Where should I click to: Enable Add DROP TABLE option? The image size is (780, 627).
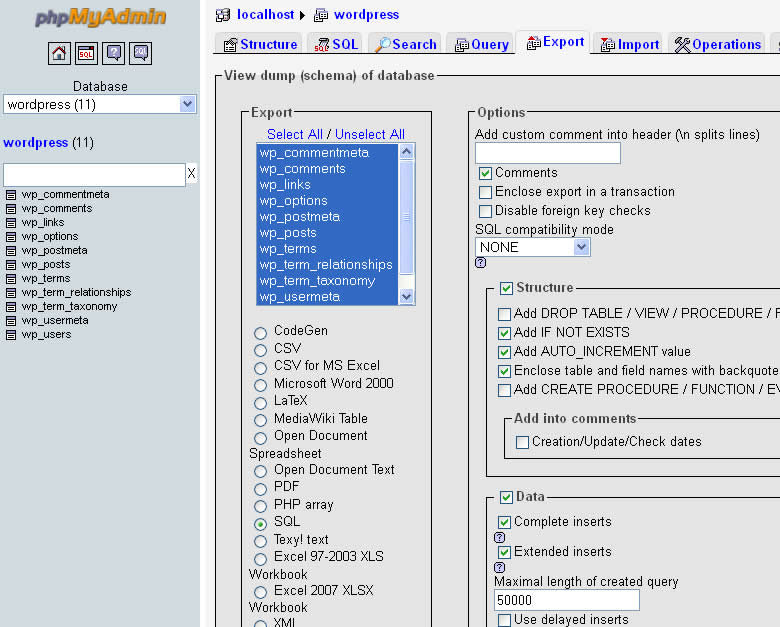click(504, 314)
